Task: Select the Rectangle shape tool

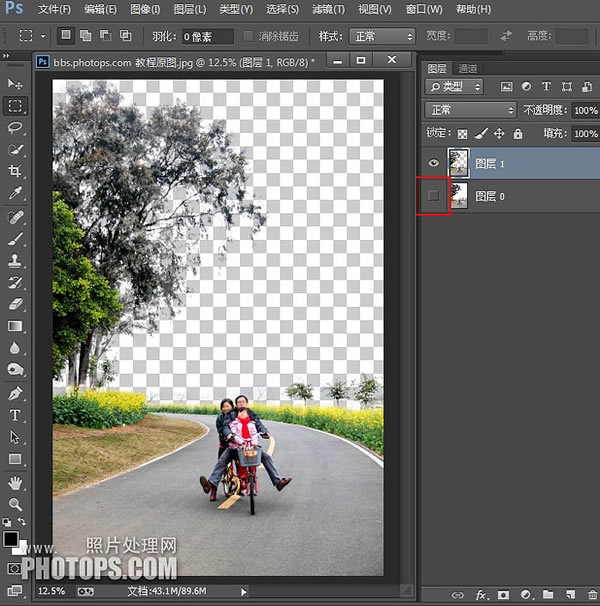Action: click(x=15, y=459)
